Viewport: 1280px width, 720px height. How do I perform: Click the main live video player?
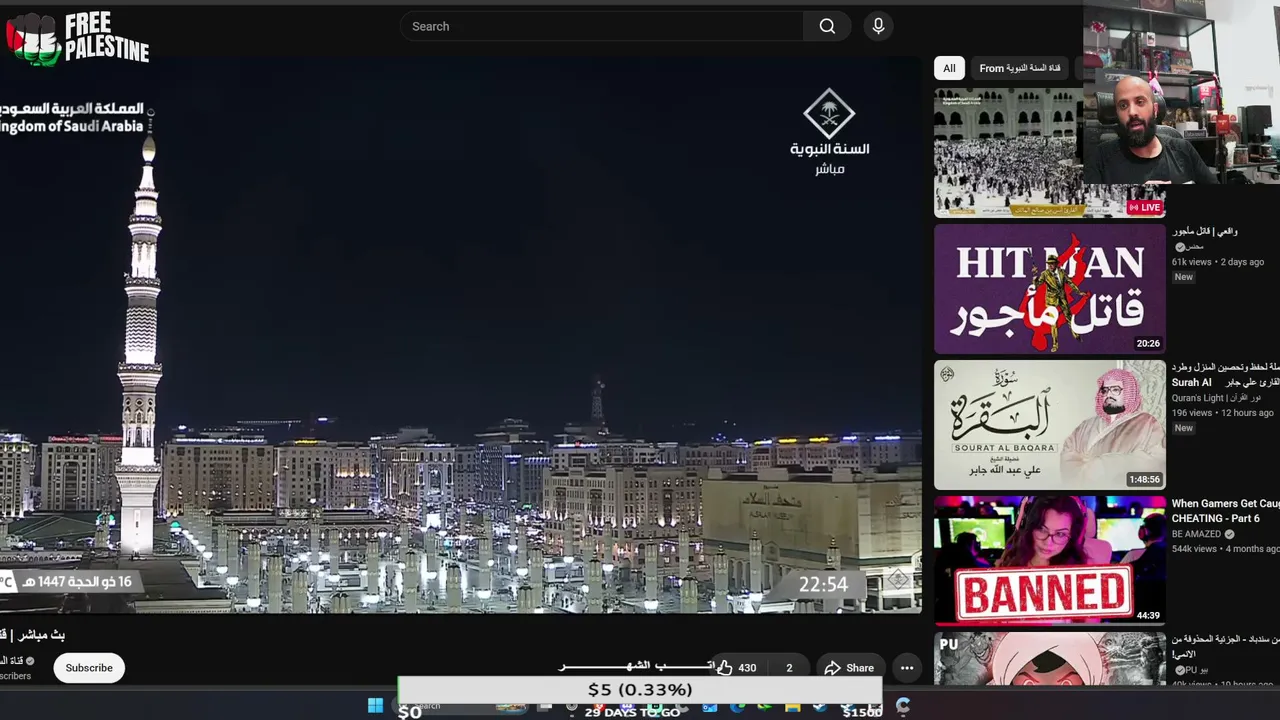tap(461, 334)
